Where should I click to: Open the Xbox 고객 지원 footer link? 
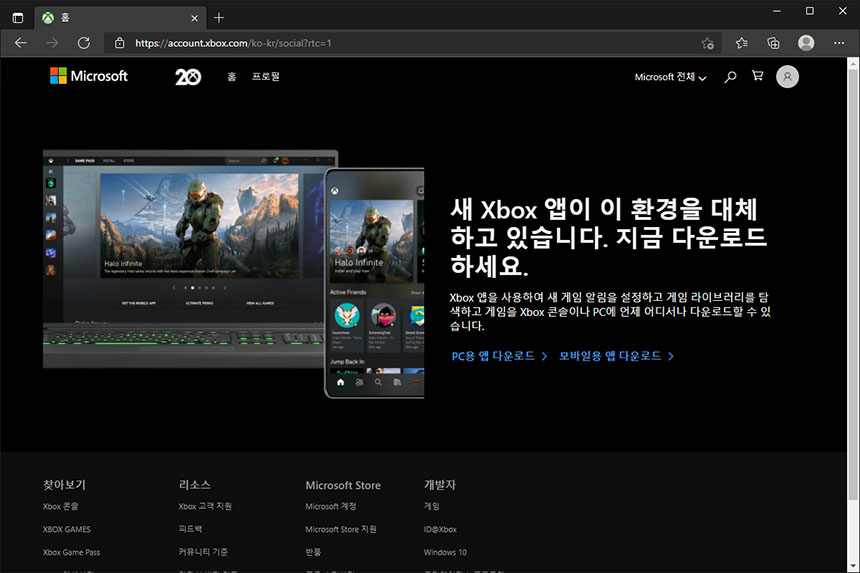pos(205,506)
